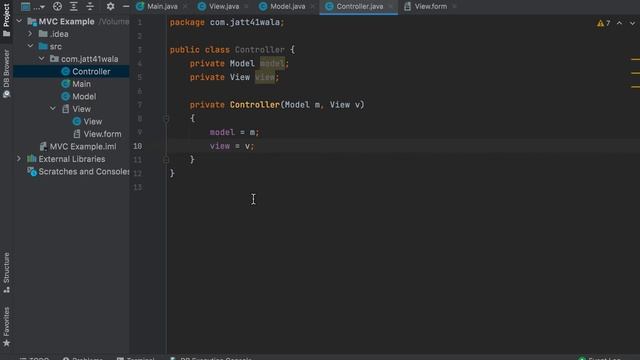
Task: Click the src source folder icon
Action: click(x=43, y=46)
